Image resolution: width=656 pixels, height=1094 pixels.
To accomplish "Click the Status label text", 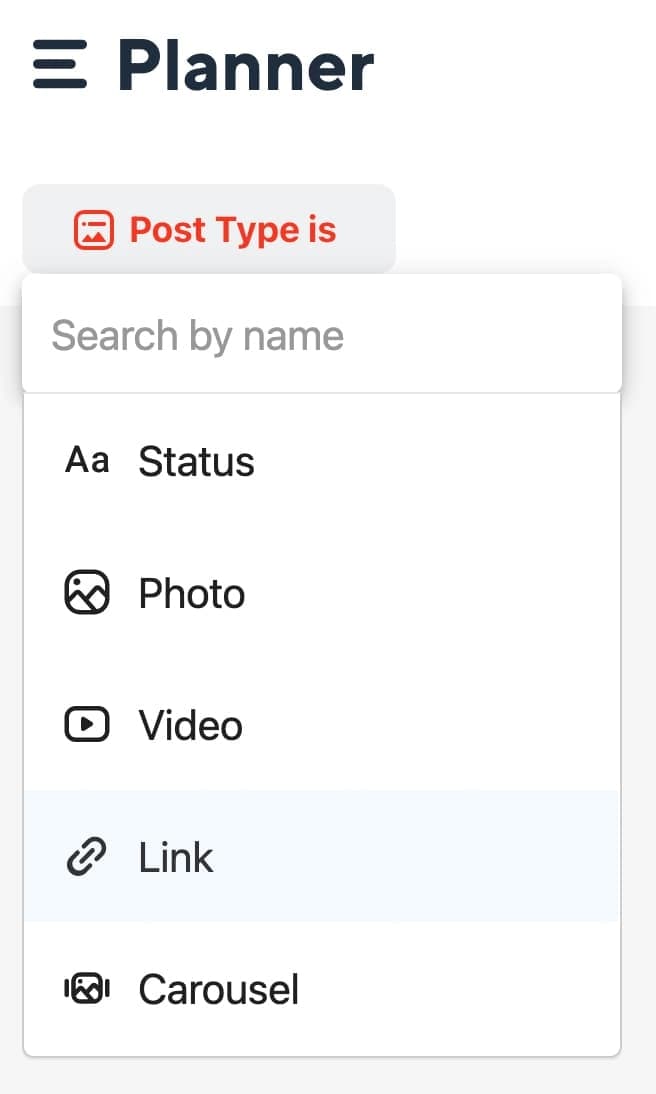I will pyautogui.click(x=196, y=461).
